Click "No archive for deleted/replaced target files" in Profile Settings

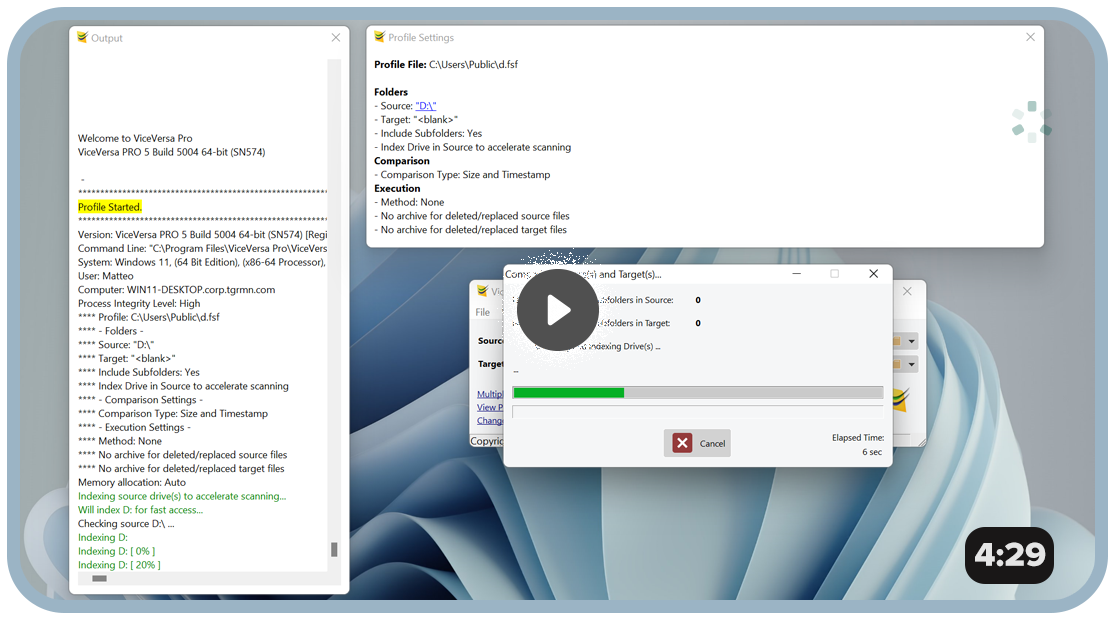pyautogui.click(x=473, y=230)
